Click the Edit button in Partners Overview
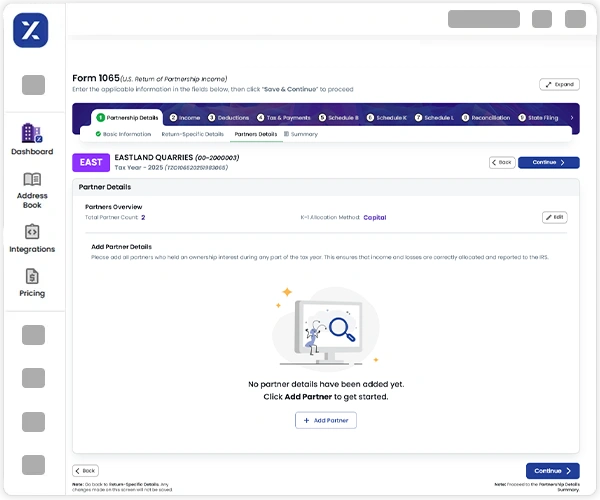Image resolution: width=600 pixels, height=500 pixels. [x=554, y=217]
